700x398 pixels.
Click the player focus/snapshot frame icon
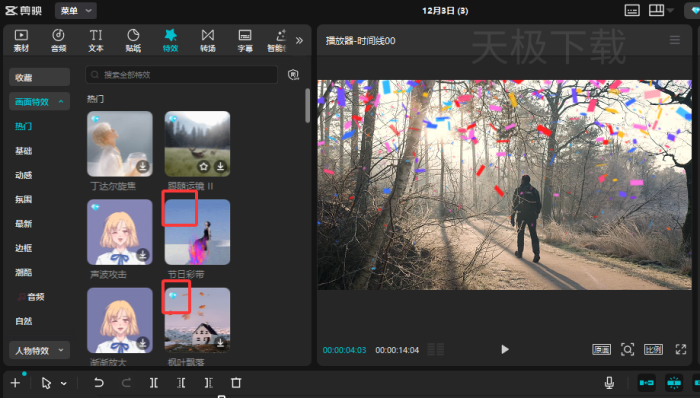627,349
